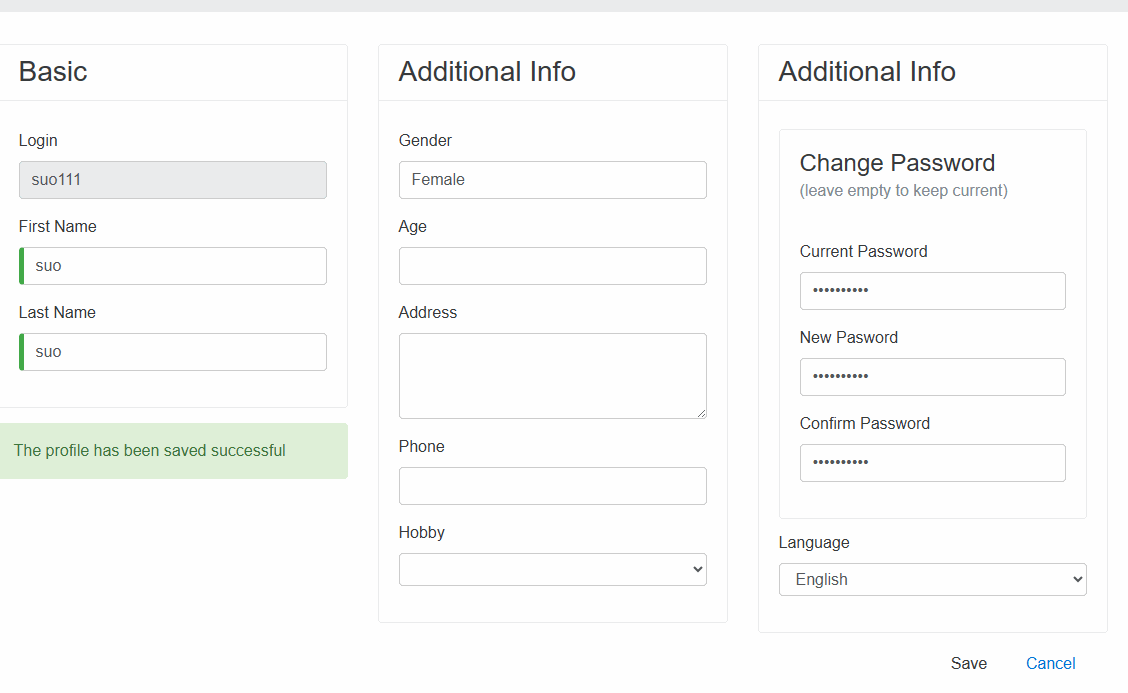Click the Hobby field label
Image resolution: width=1128 pixels, height=693 pixels.
tap(421, 532)
